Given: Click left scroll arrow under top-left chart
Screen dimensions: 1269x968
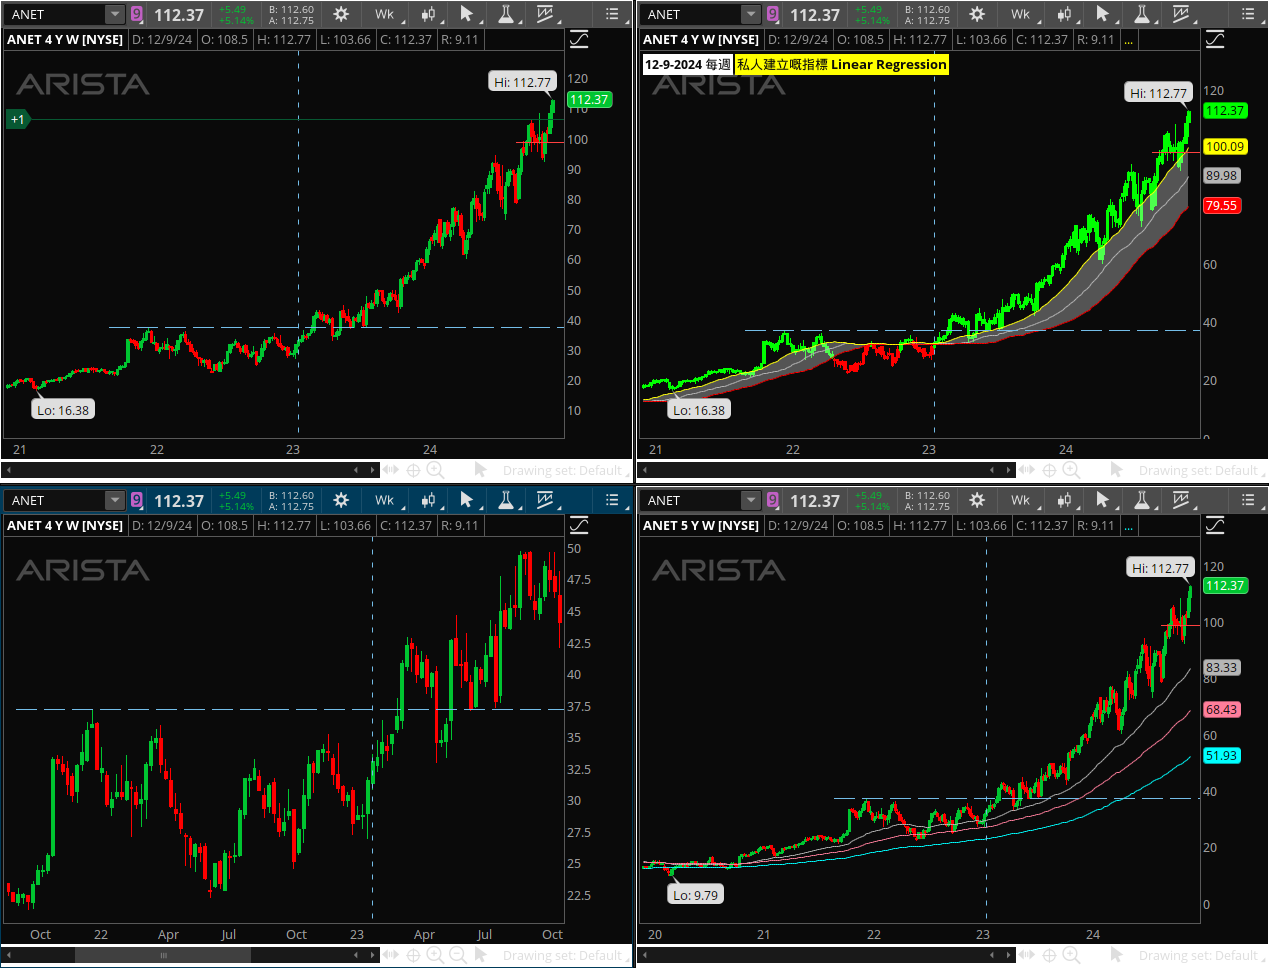Looking at the screenshot, I should click(9, 470).
